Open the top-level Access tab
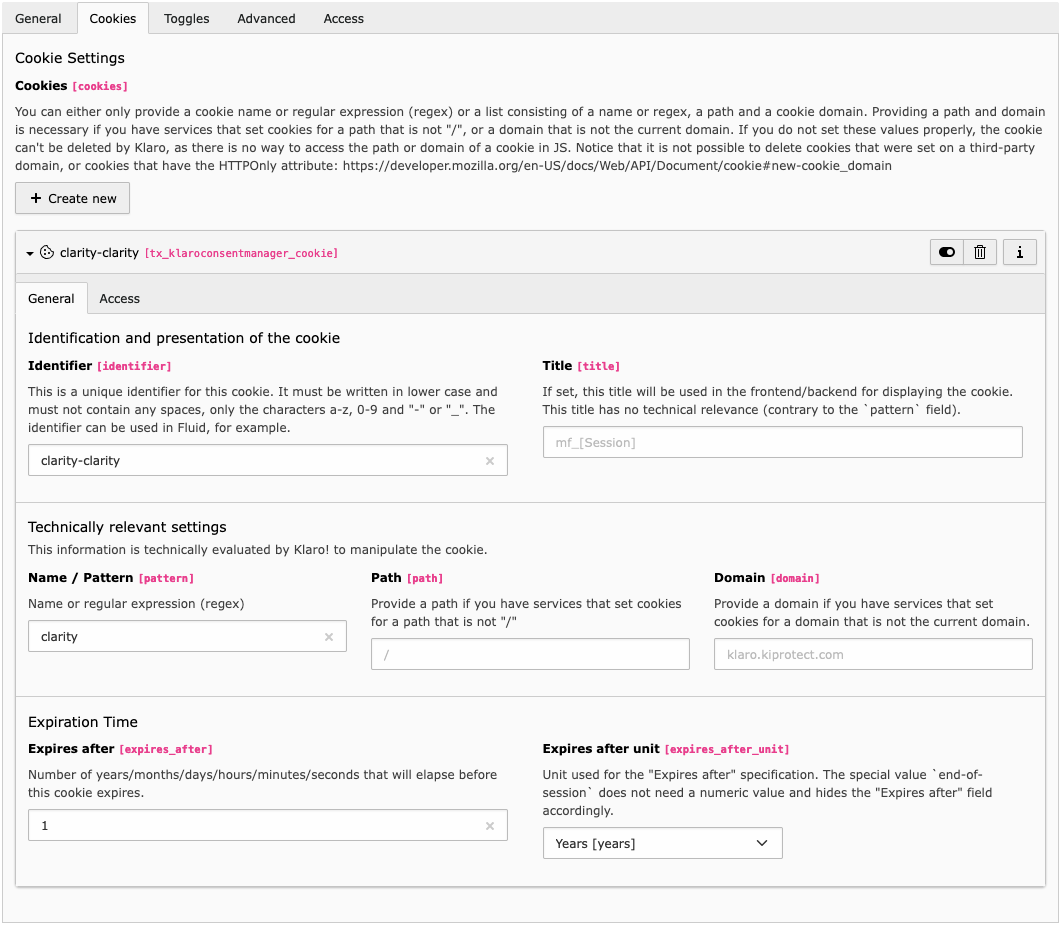Viewport: 1062px width, 926px height. [x=343, y=18]
